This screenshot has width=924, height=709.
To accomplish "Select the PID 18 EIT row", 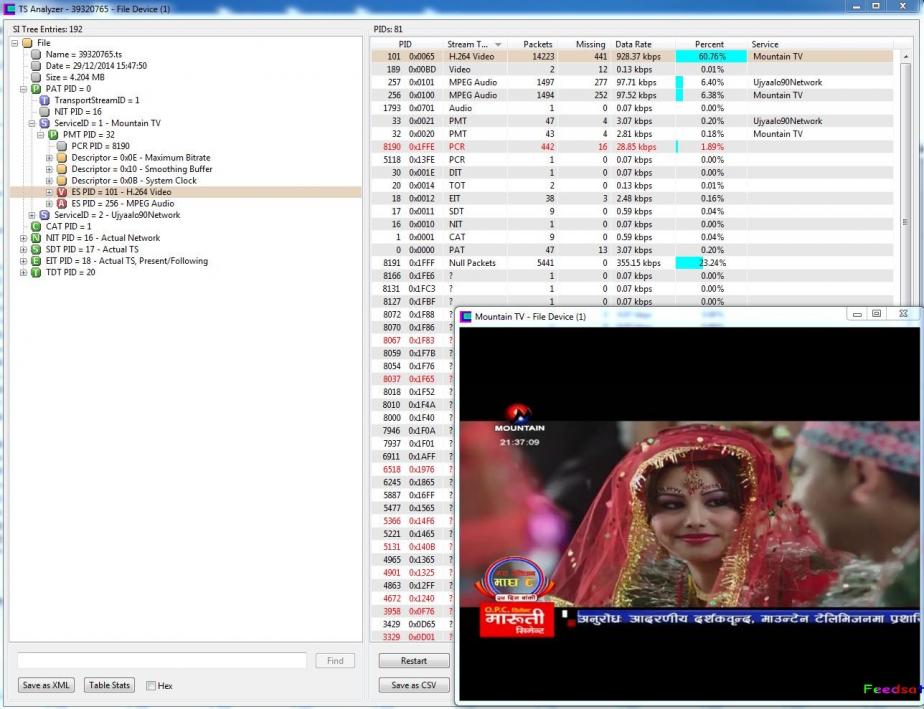I will (632, 199).
